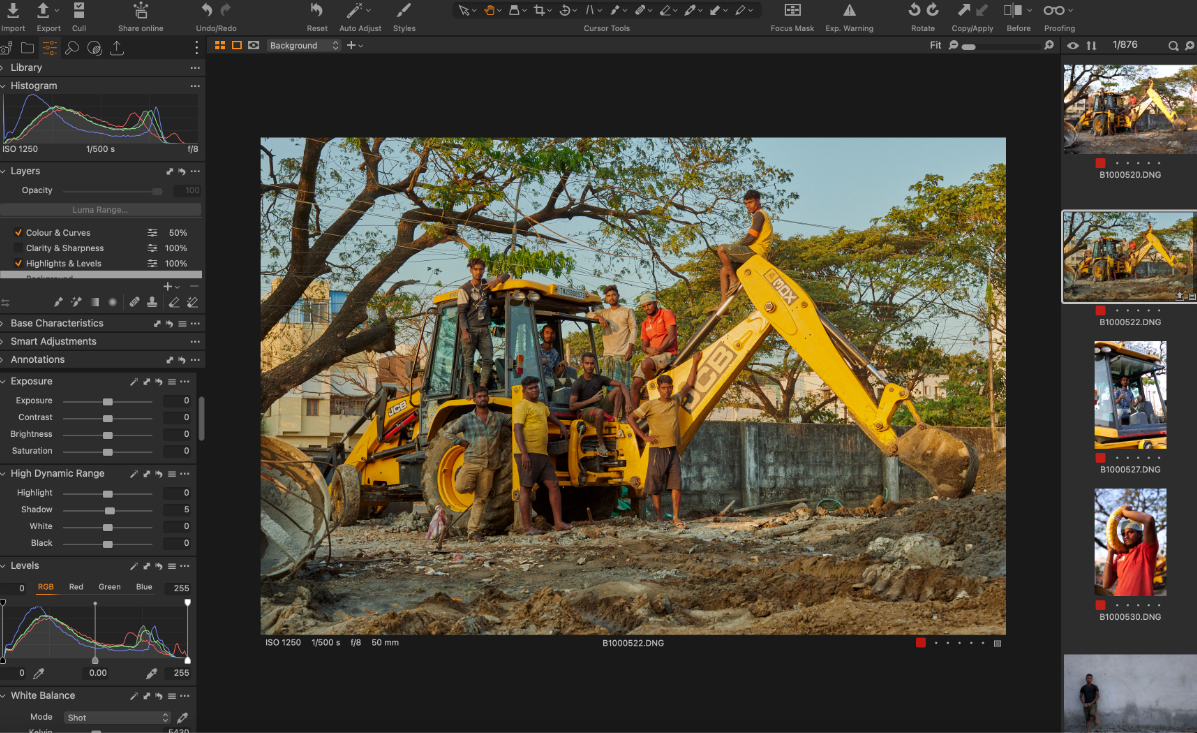Undo the last adjustment

tap(207, 10)
